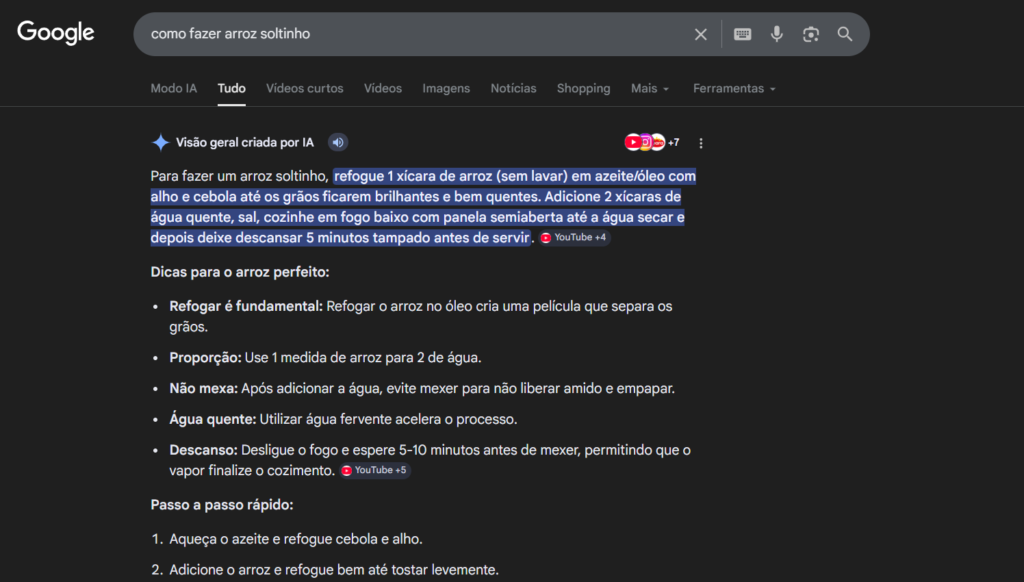The image size is (1024, 582).
Task: Click the Instagram source icon
Action: pos(645,142)
